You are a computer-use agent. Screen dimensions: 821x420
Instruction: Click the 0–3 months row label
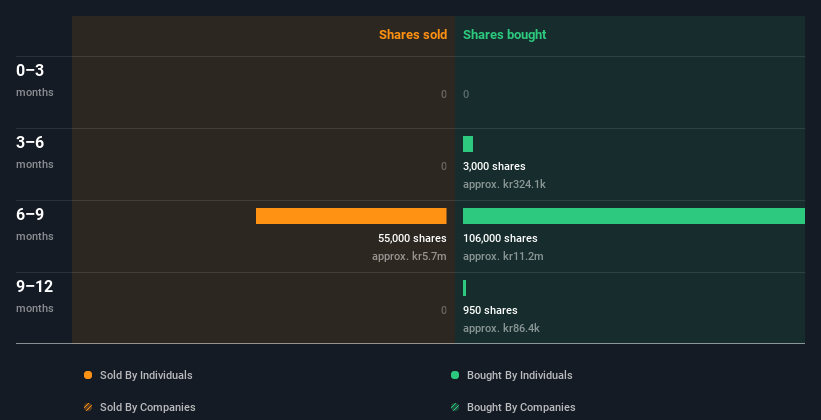click(x=35, y=80)
